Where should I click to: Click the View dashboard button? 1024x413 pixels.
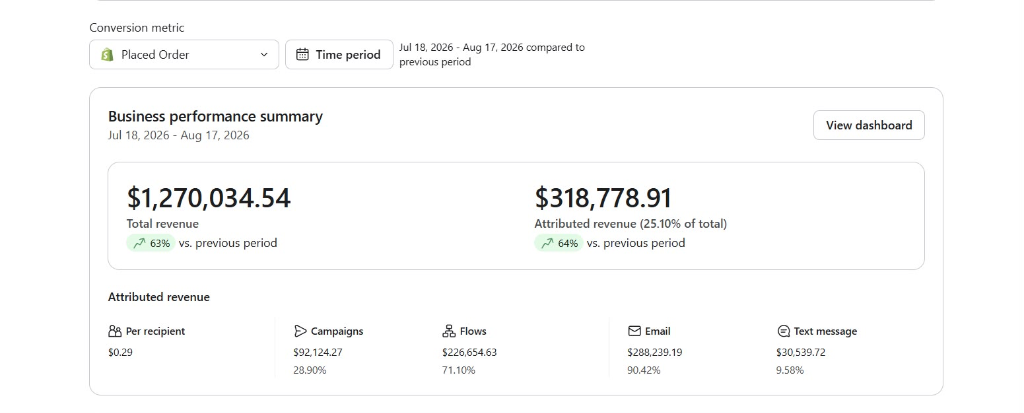click(x=869, y=125)
